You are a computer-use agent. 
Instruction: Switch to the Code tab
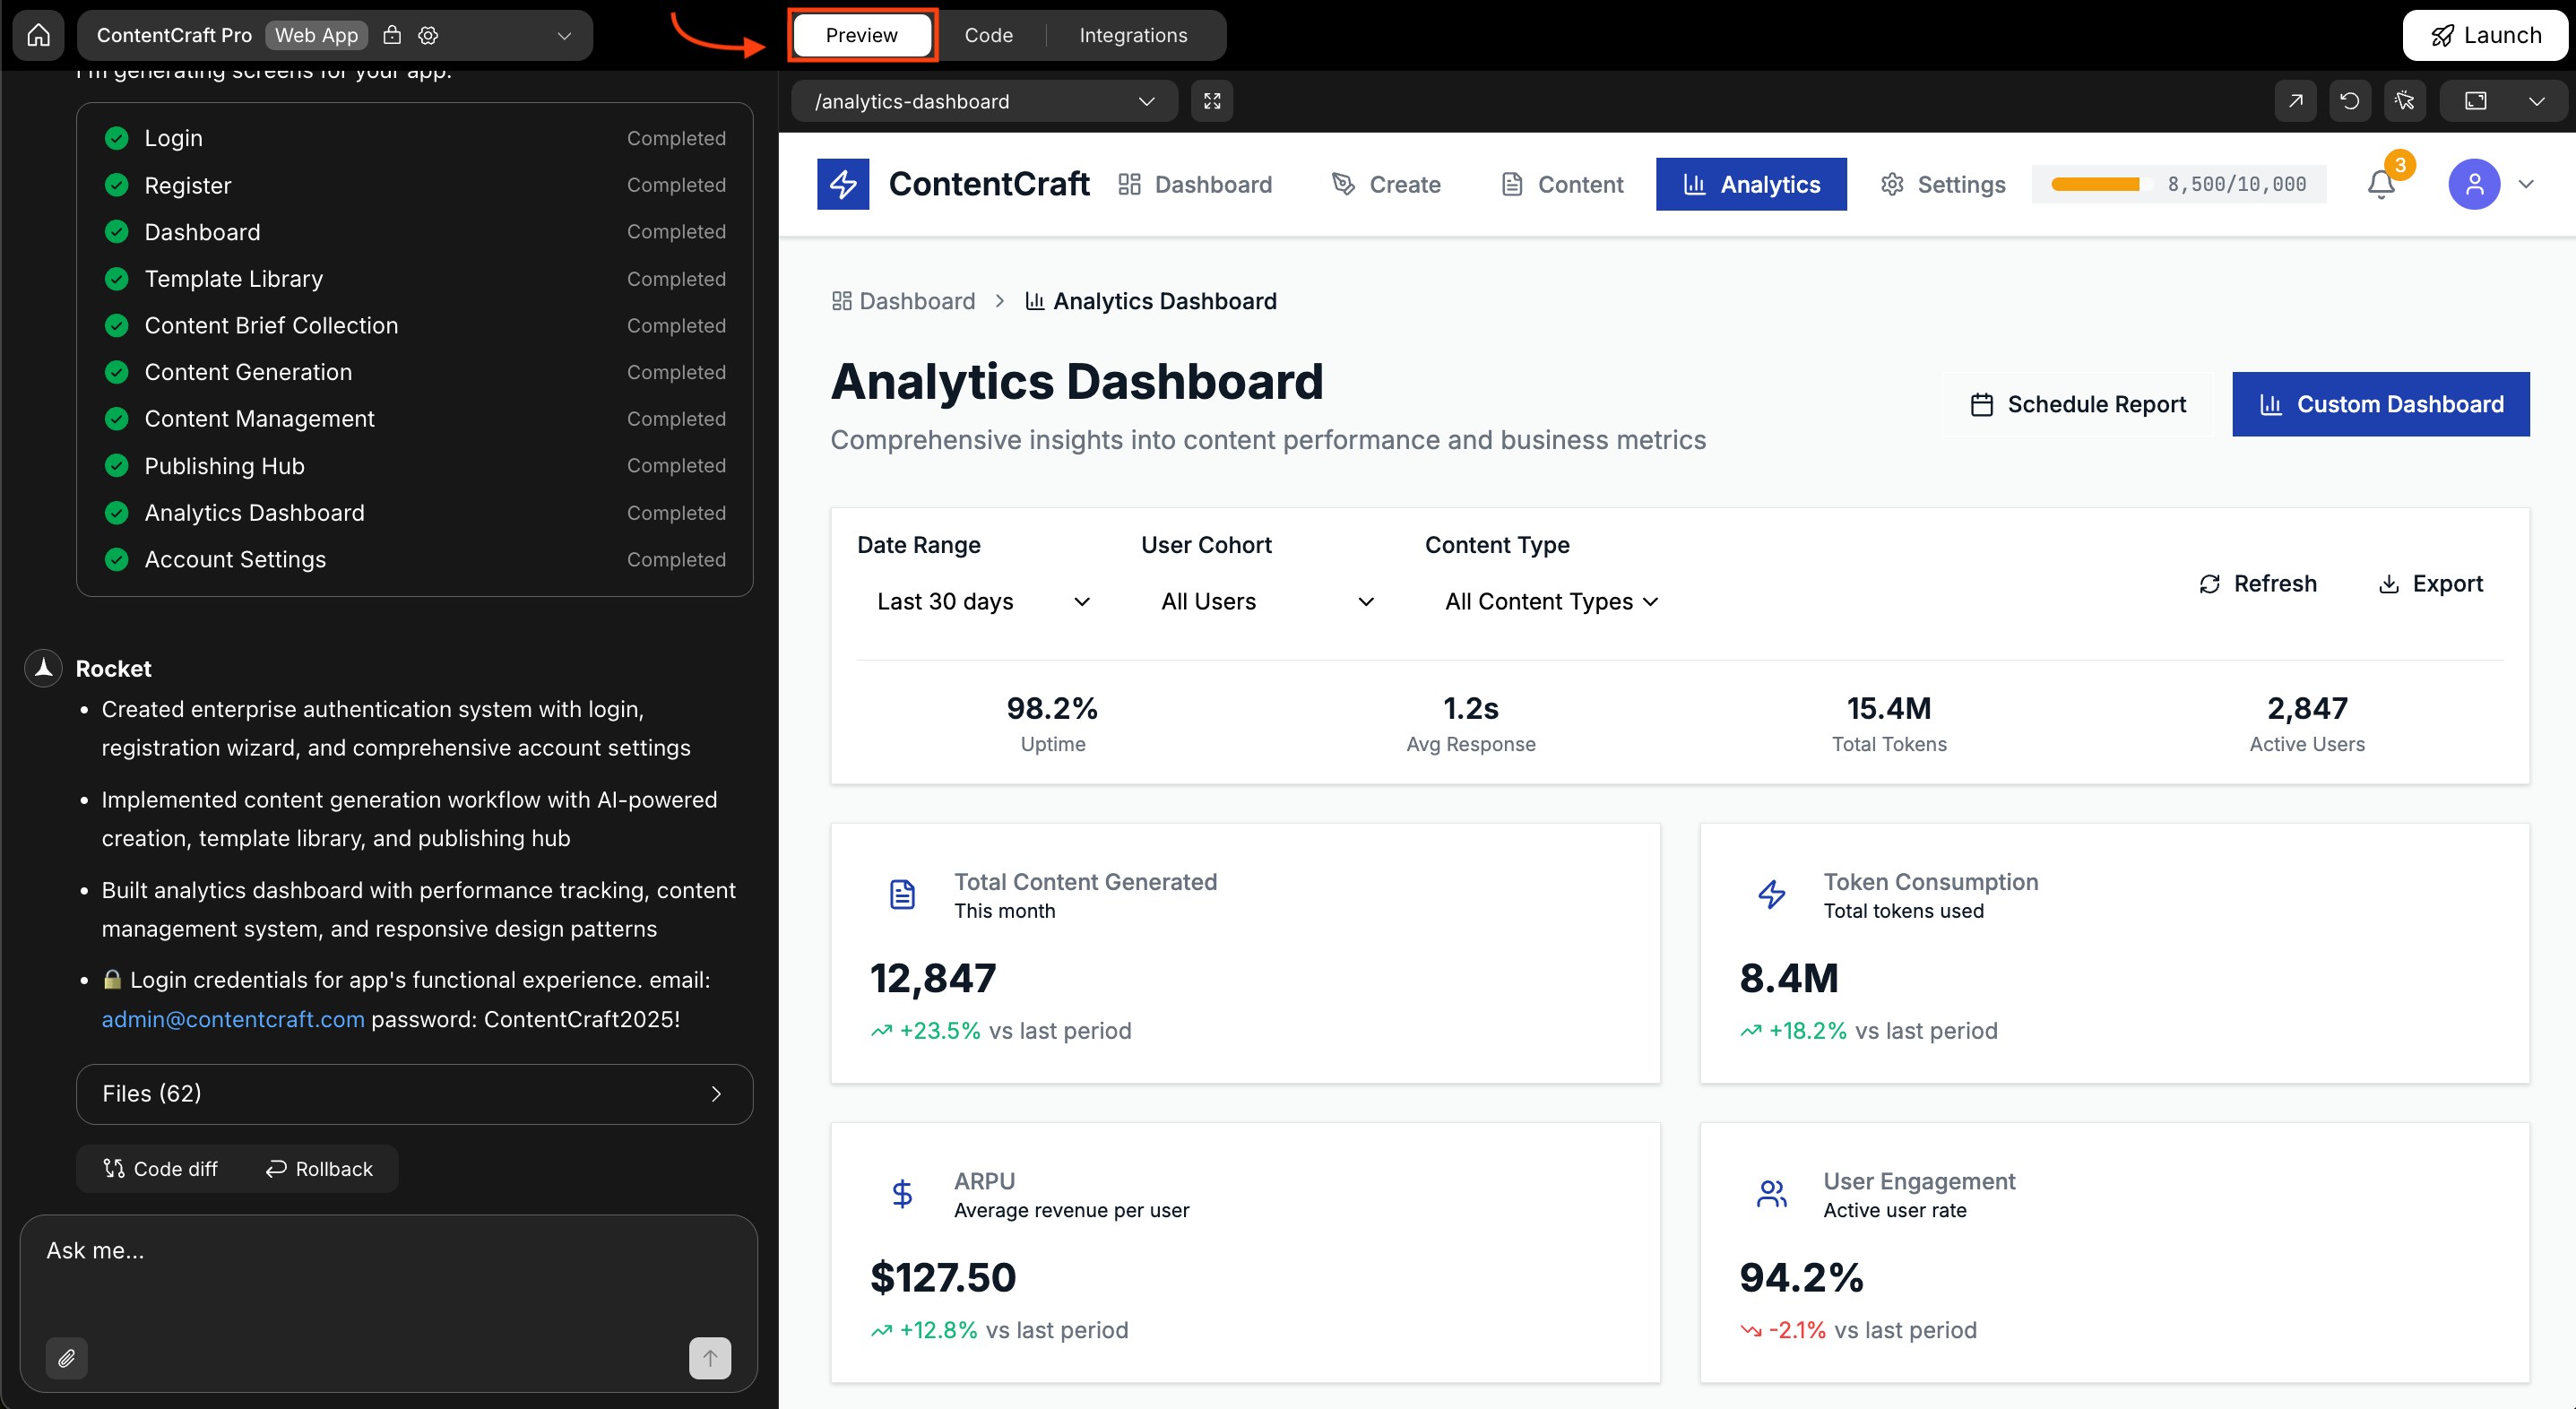click(988, 34)
